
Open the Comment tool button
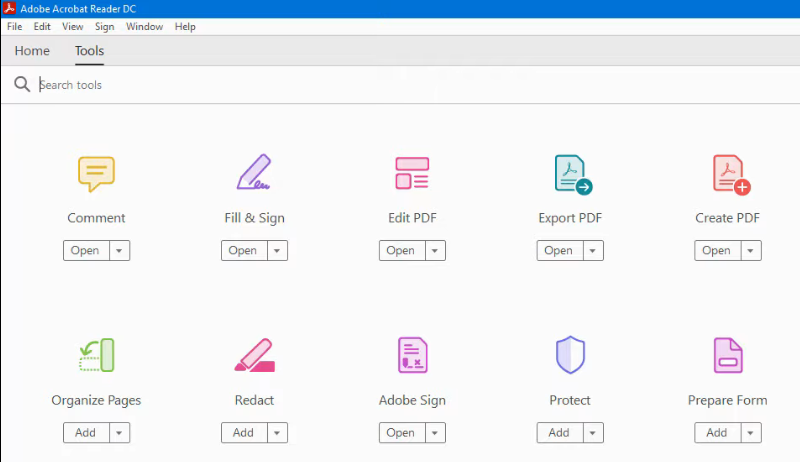coord(86,250)
